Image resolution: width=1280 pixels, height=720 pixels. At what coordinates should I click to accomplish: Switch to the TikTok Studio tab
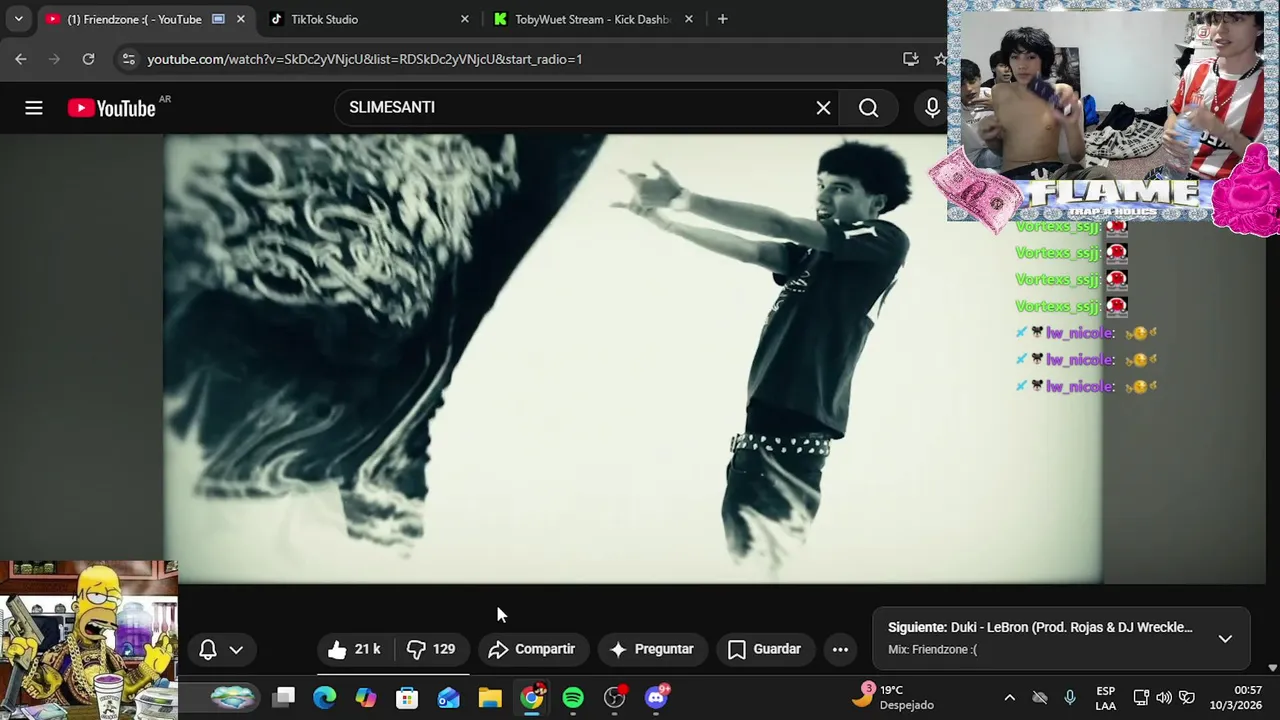[324, 19]
